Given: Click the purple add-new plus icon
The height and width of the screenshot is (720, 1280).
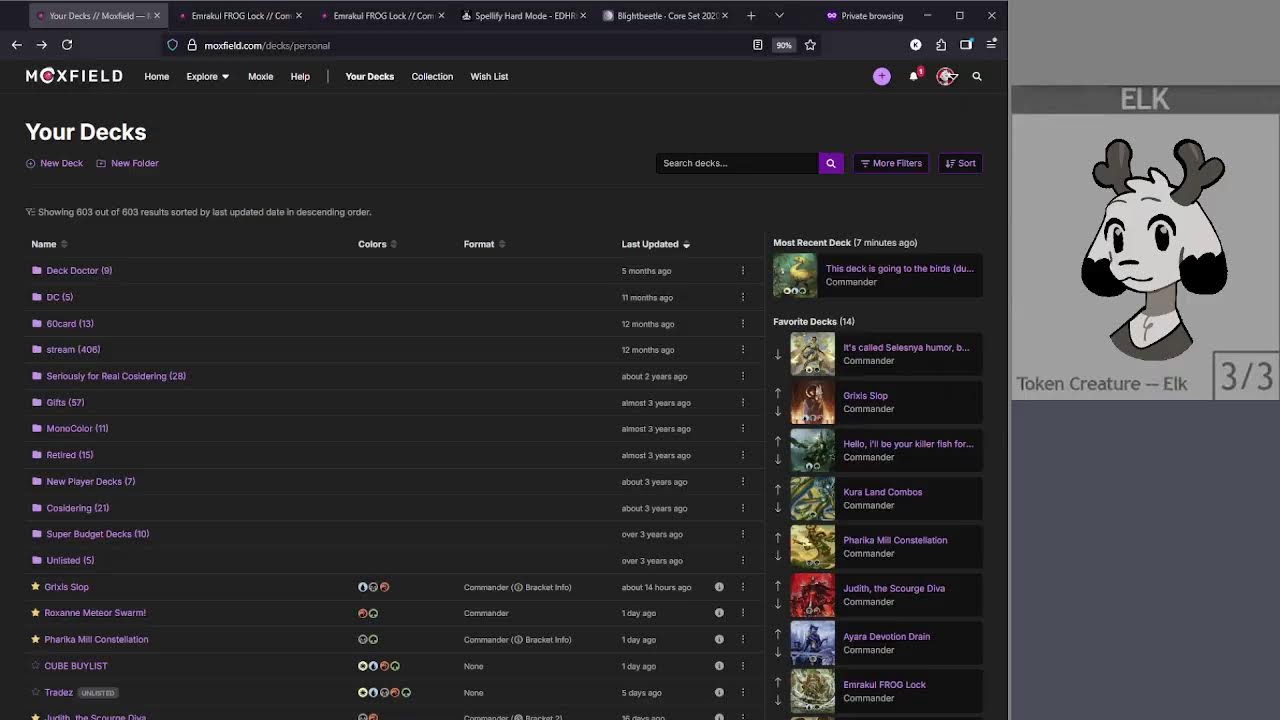Looking at the screenshot, I should [x=881, y=76].
